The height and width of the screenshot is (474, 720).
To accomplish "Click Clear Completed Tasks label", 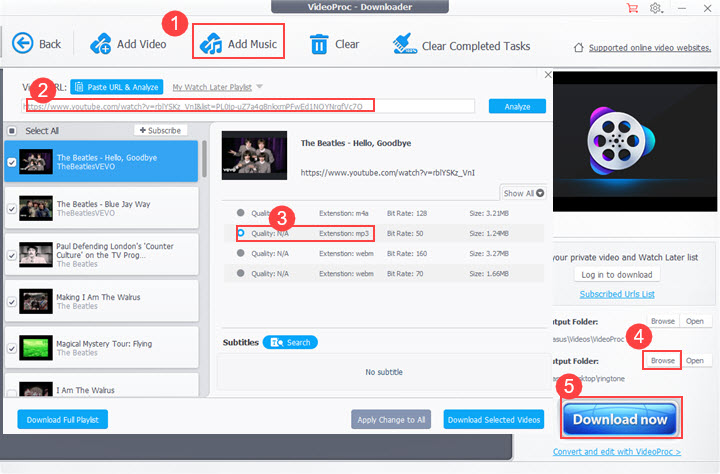I will 476,46.
